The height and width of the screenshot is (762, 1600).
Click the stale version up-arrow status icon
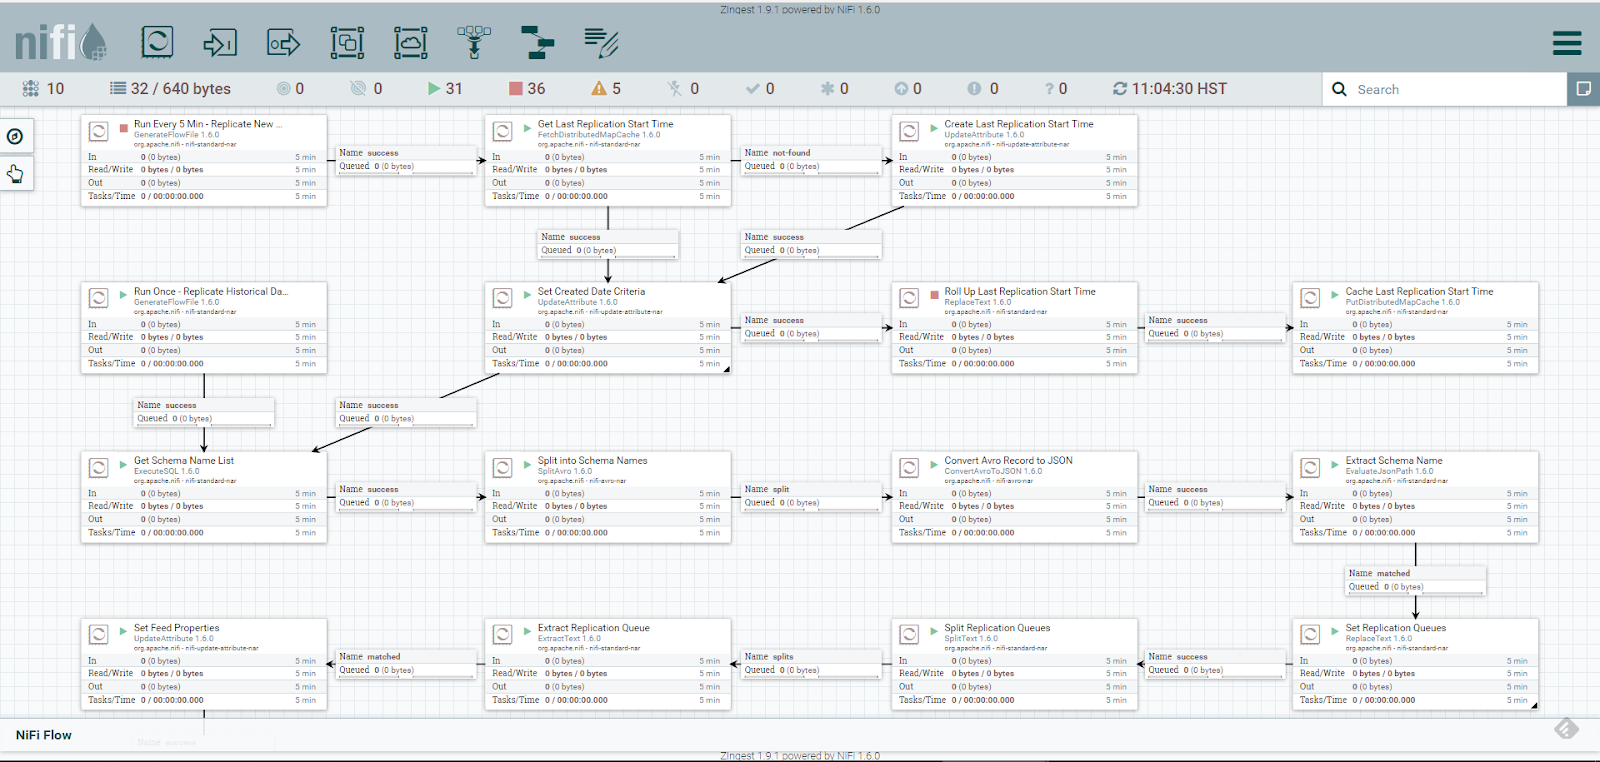click(901, 89)
